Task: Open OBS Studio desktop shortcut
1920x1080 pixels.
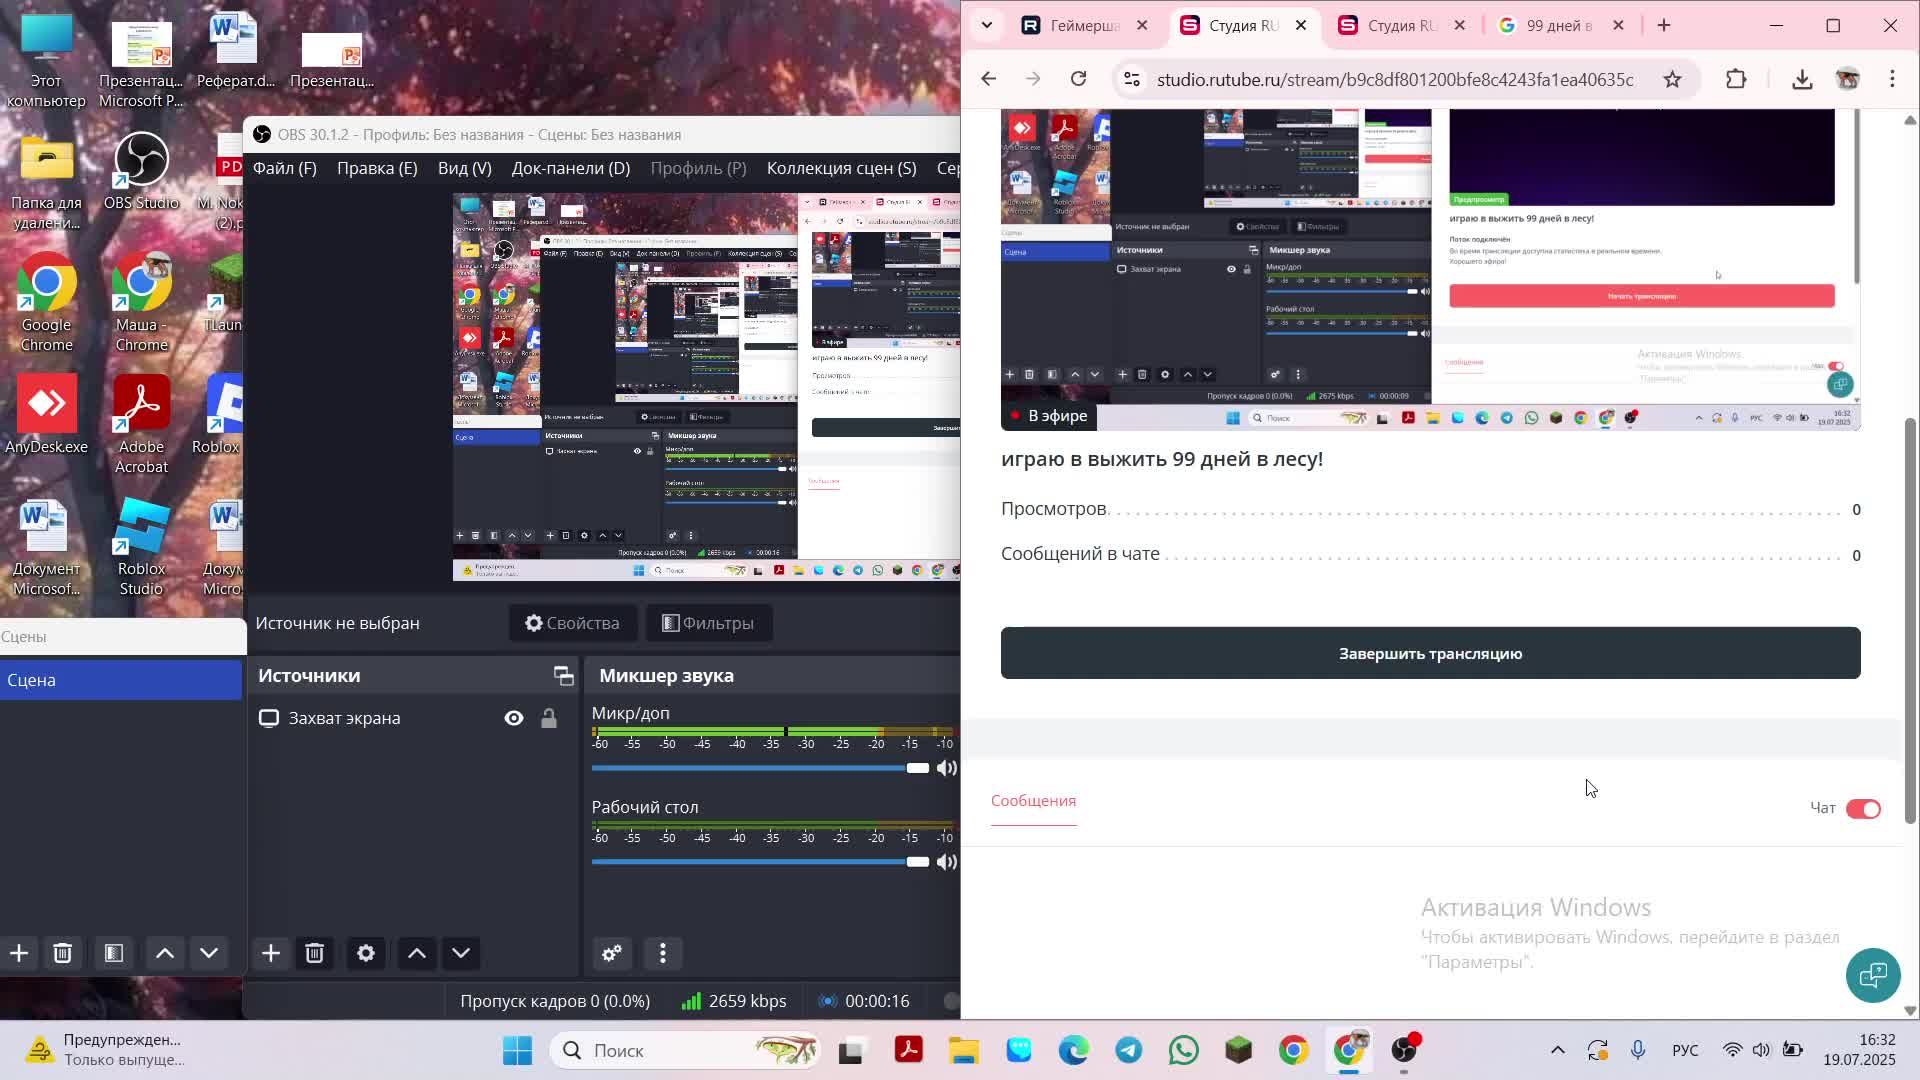Action: (x=141, y=171)
